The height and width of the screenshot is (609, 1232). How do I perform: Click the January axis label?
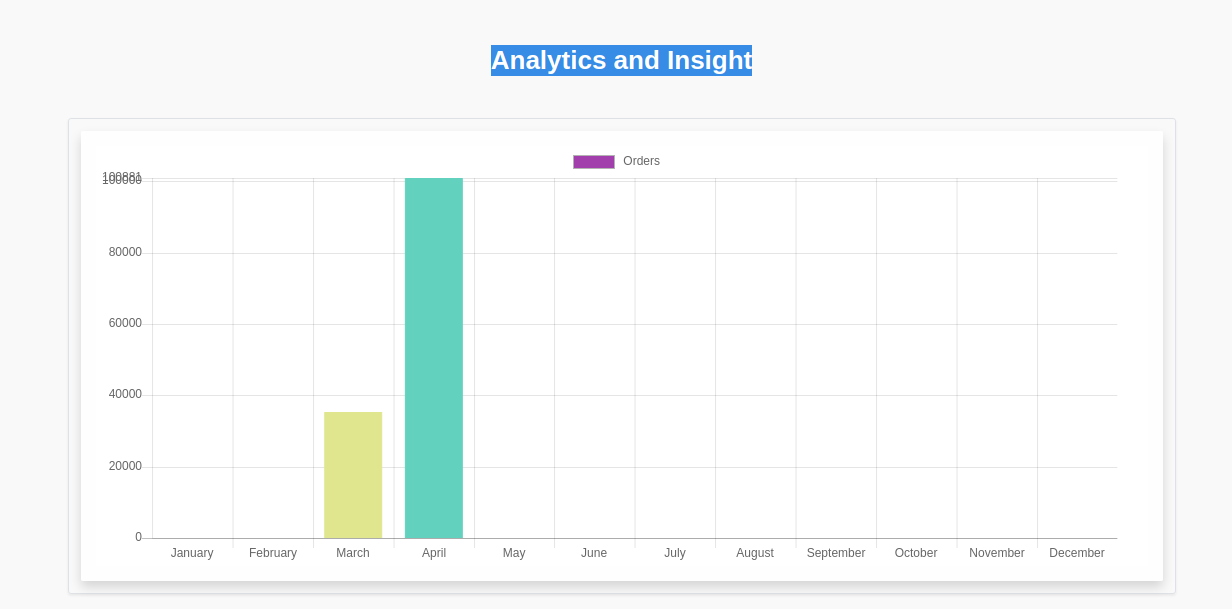[x=192, y=553]
